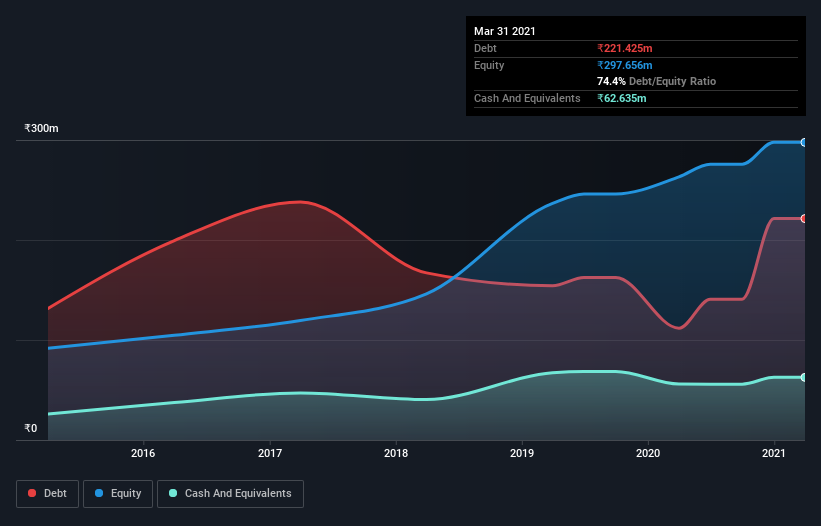Click the teal Cash endpoint marker at Mar 2021
This screenshot has height=526, width=821.
[804, 377]
